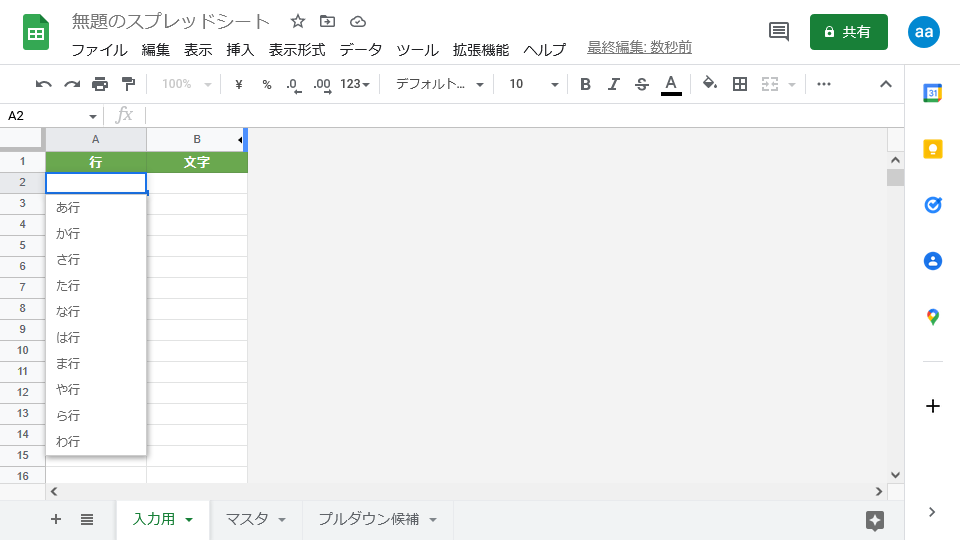This screenshot has width=960, height=540.
Task: Add a new sheet
Action: tap(56, 519)
